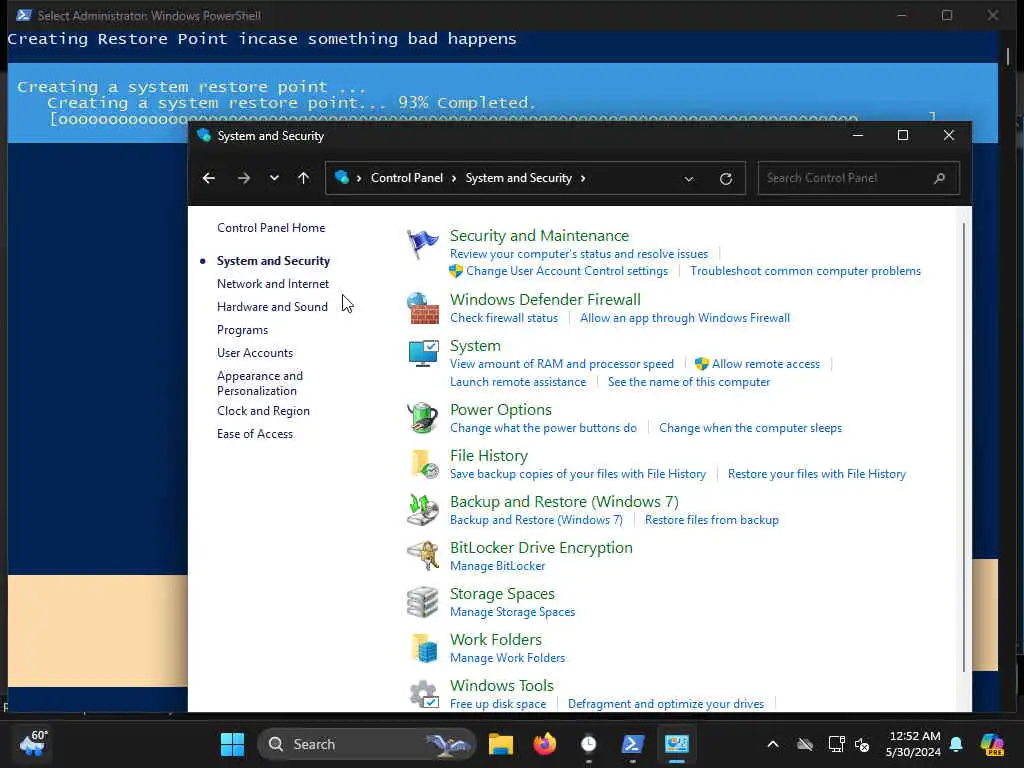Select Hardware and Sound category
The image size is (1024, 768).
[272, 307]
